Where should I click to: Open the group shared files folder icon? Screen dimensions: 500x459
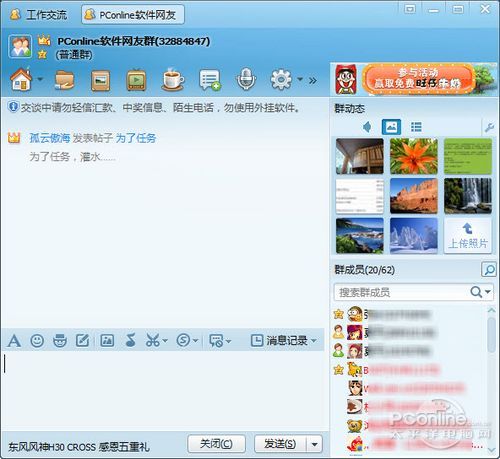click(64, 80)
